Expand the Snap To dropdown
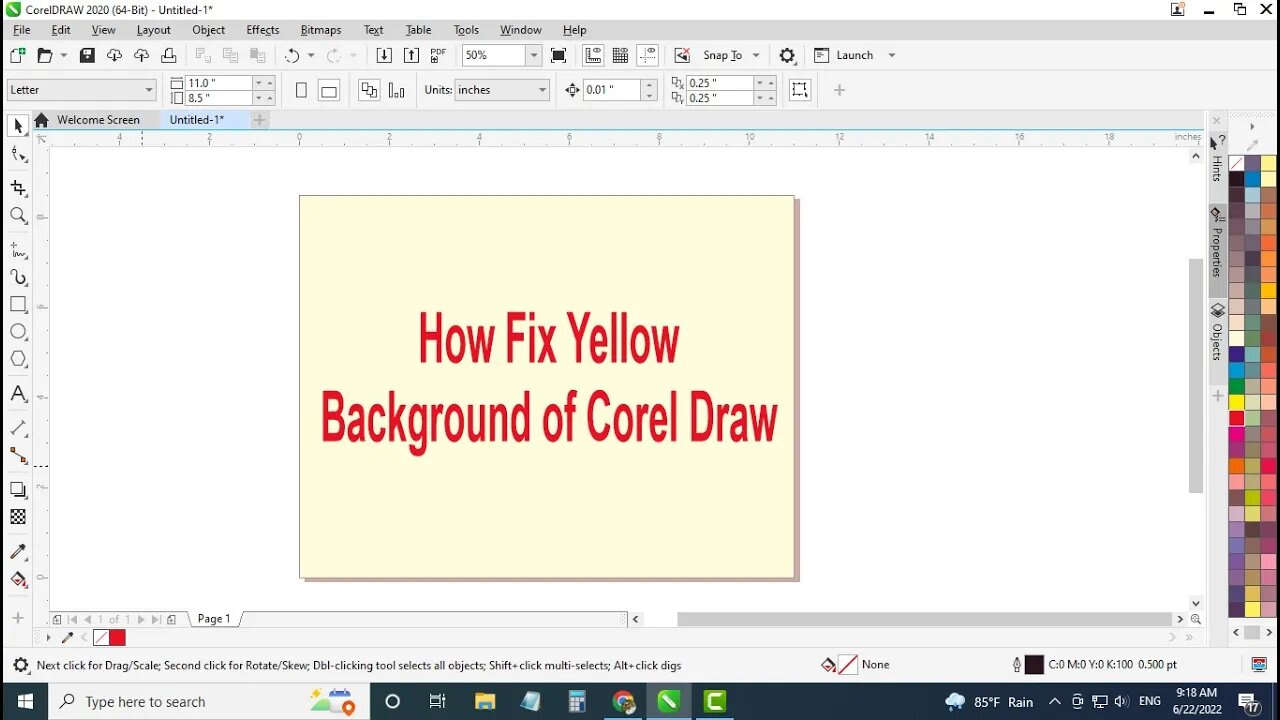Screen dimensions: 1280x720 [756, 55]
